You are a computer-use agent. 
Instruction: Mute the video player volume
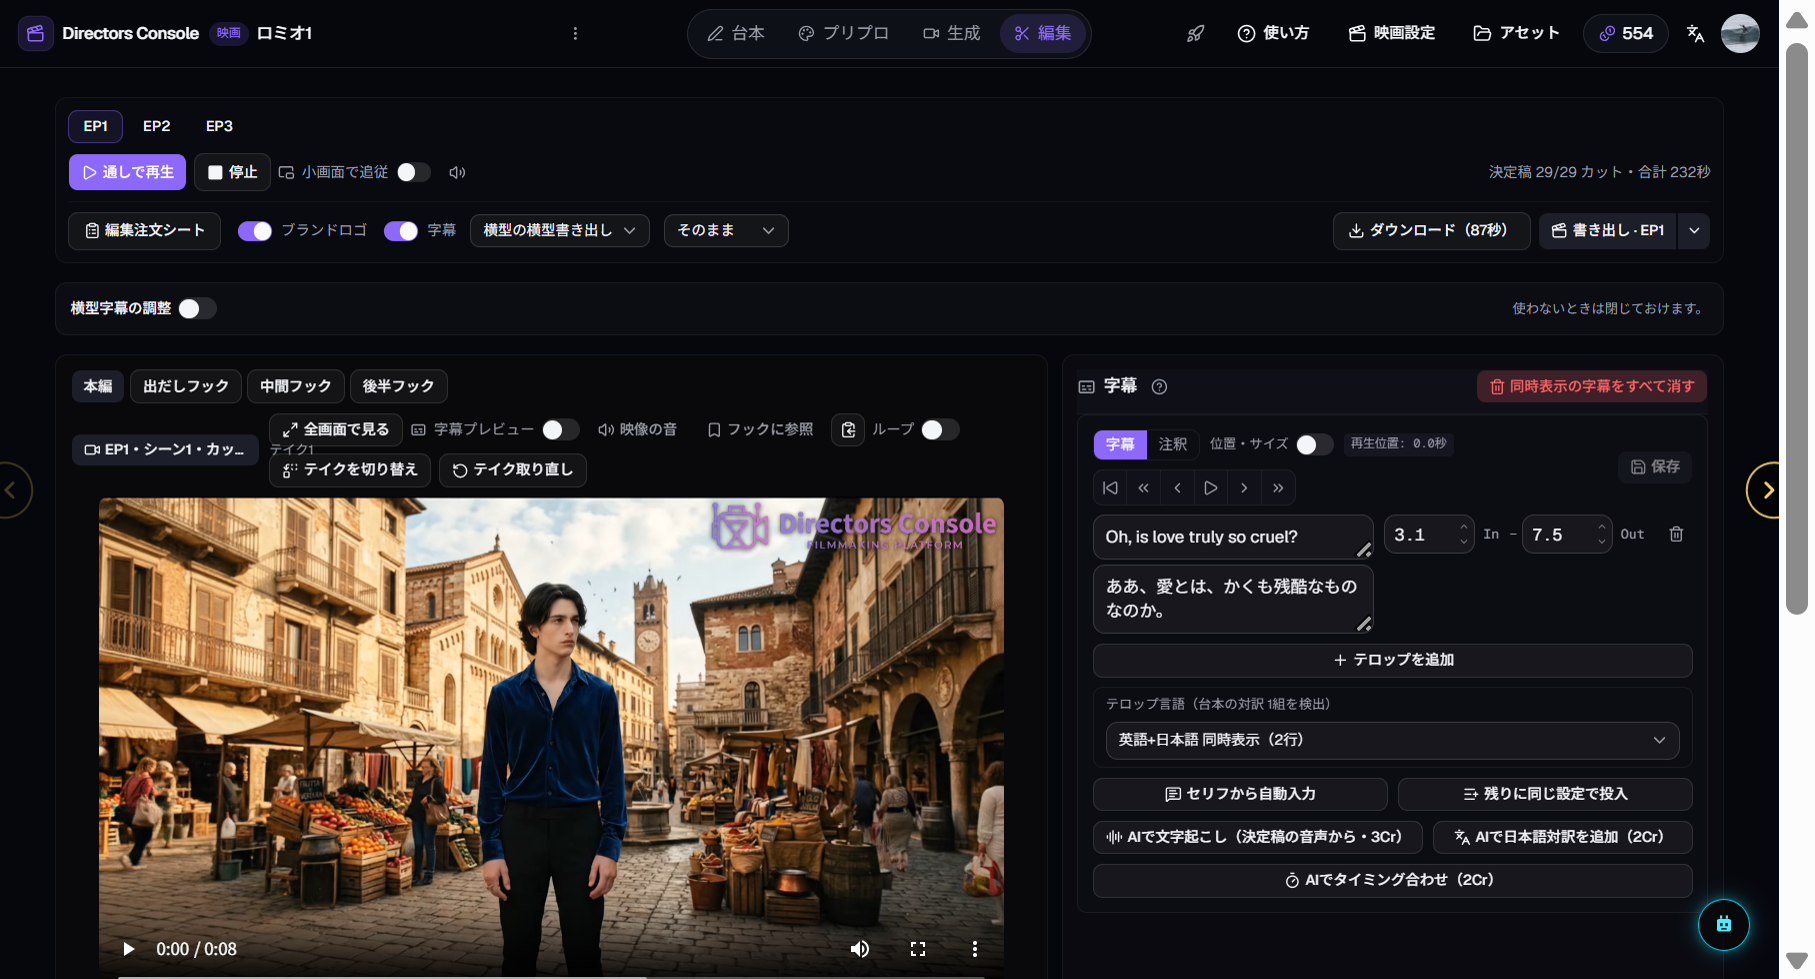(x=860, y=949)
